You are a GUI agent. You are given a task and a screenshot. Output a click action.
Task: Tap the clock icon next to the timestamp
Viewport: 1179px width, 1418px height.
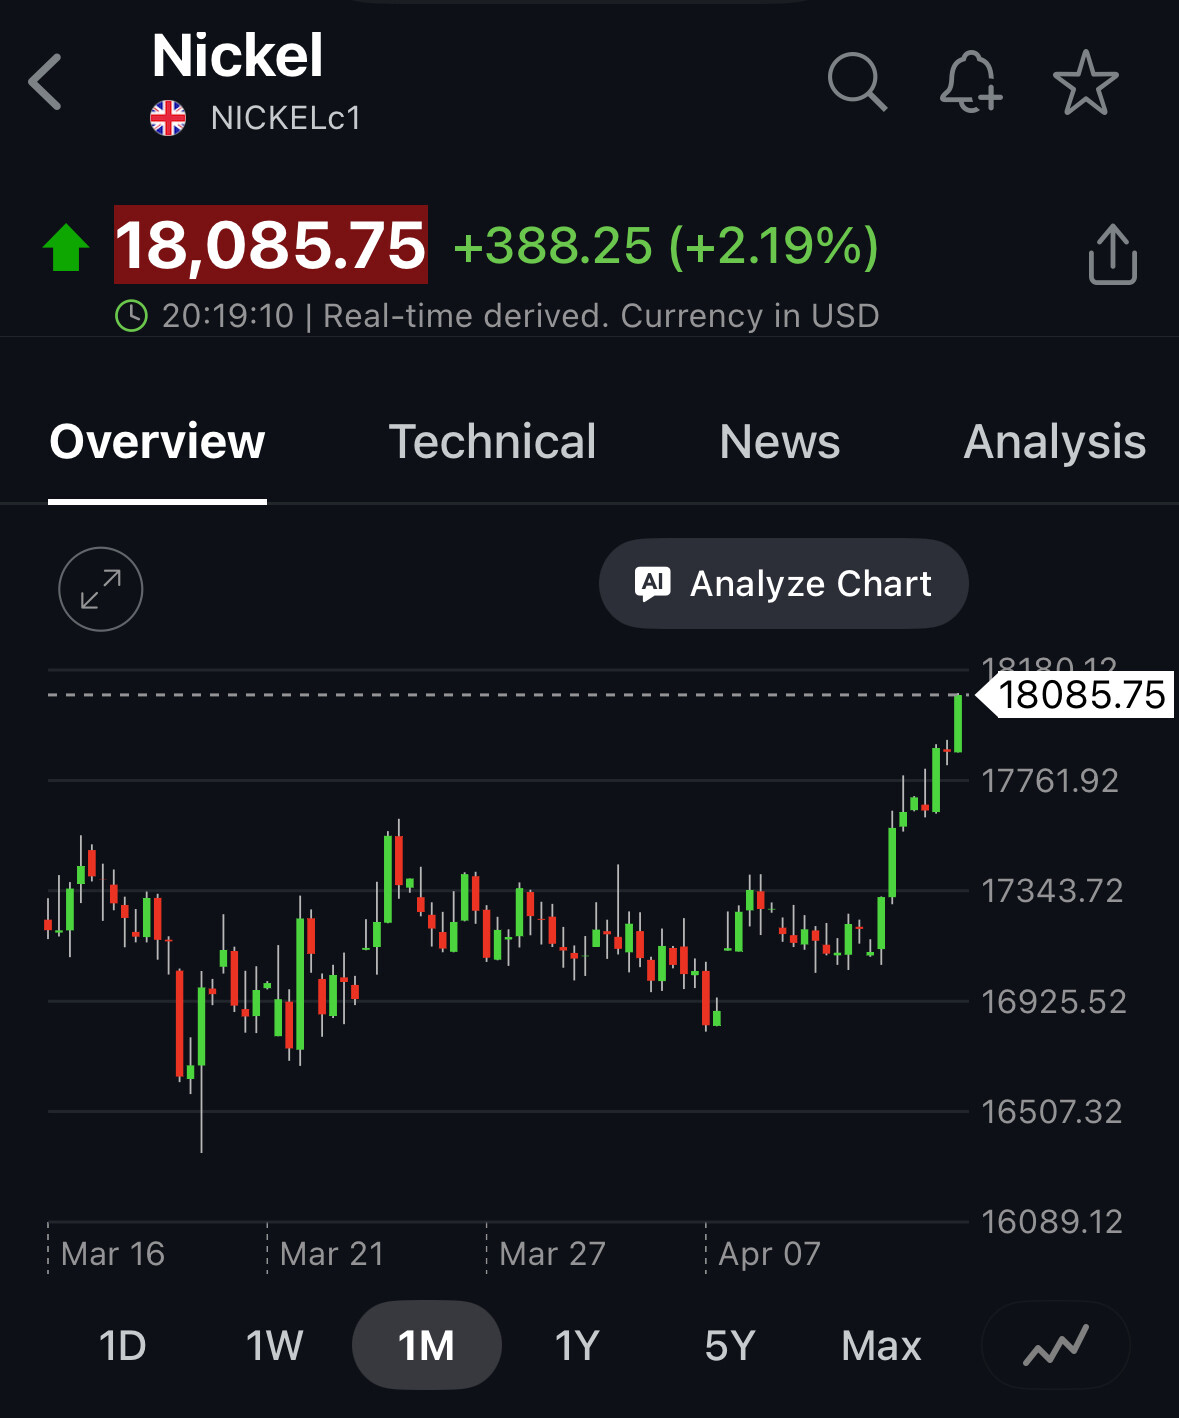pyautogui.click(x=132, y=316)
